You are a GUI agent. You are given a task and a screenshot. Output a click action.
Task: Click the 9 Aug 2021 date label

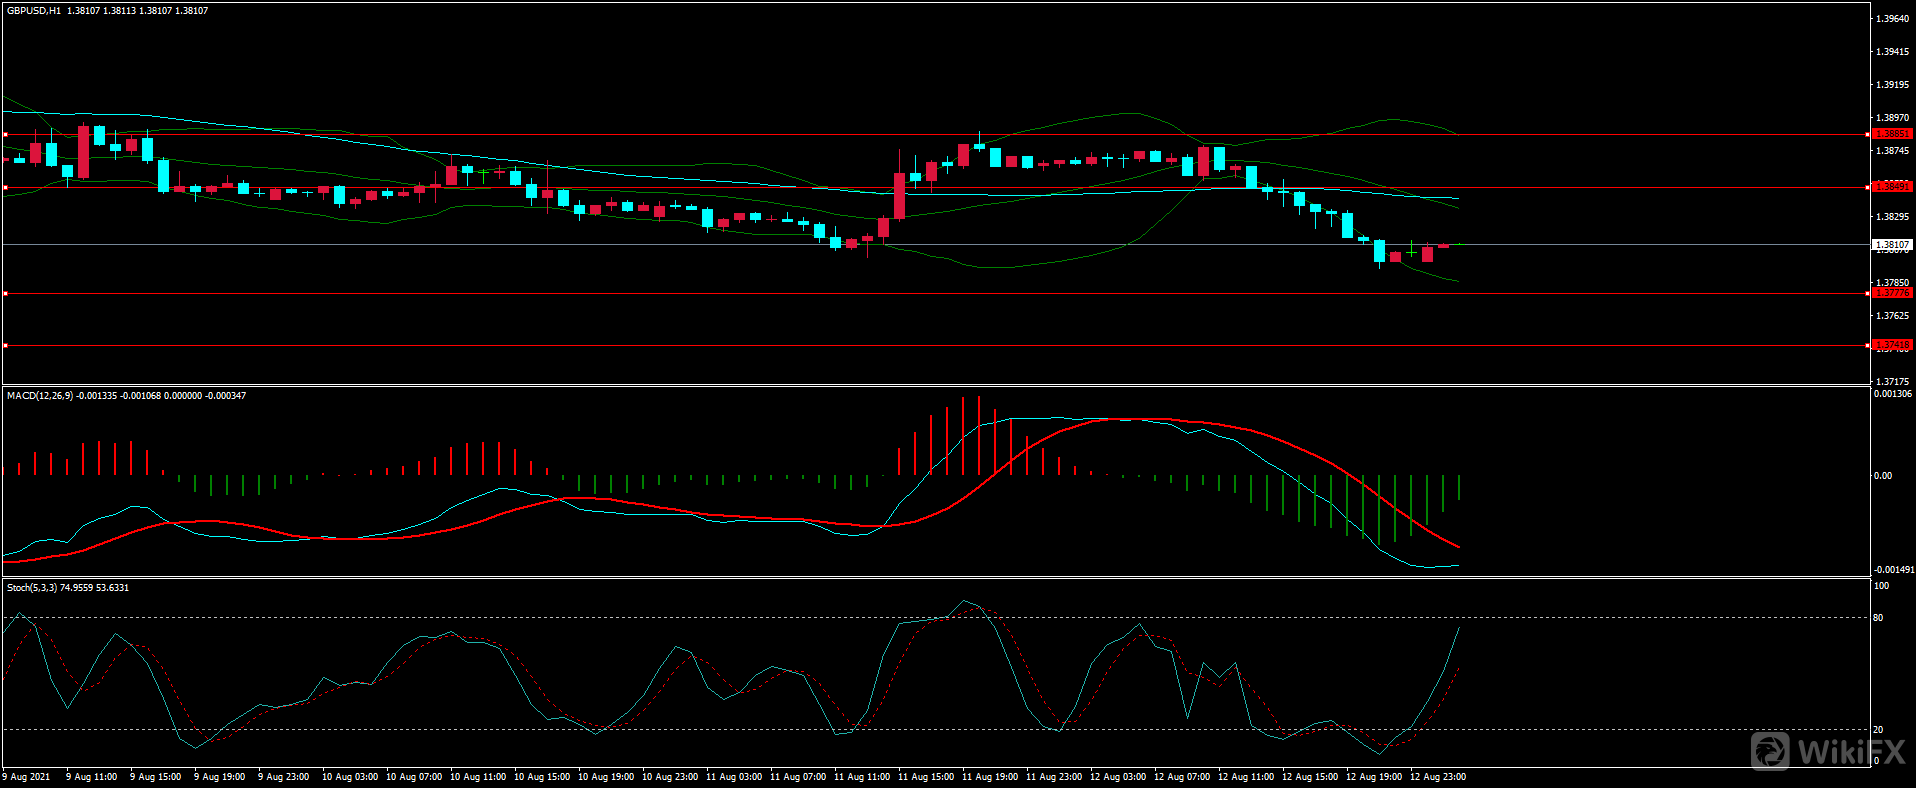coord(27,777)
